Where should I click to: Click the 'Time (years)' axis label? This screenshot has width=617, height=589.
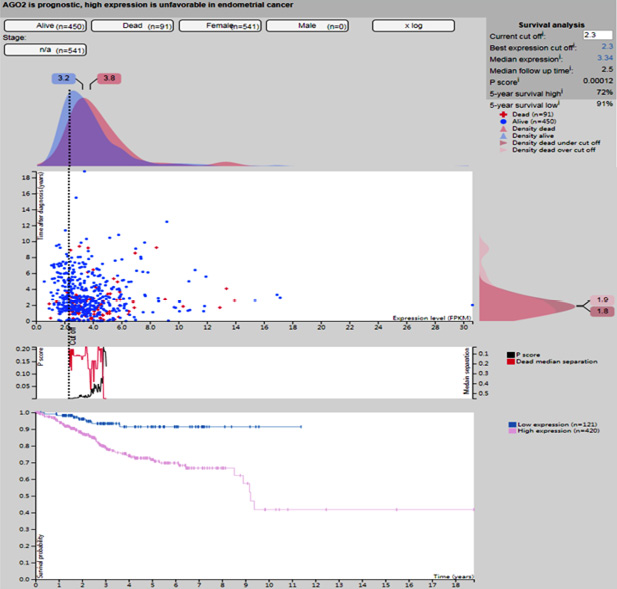pos(453,576)
